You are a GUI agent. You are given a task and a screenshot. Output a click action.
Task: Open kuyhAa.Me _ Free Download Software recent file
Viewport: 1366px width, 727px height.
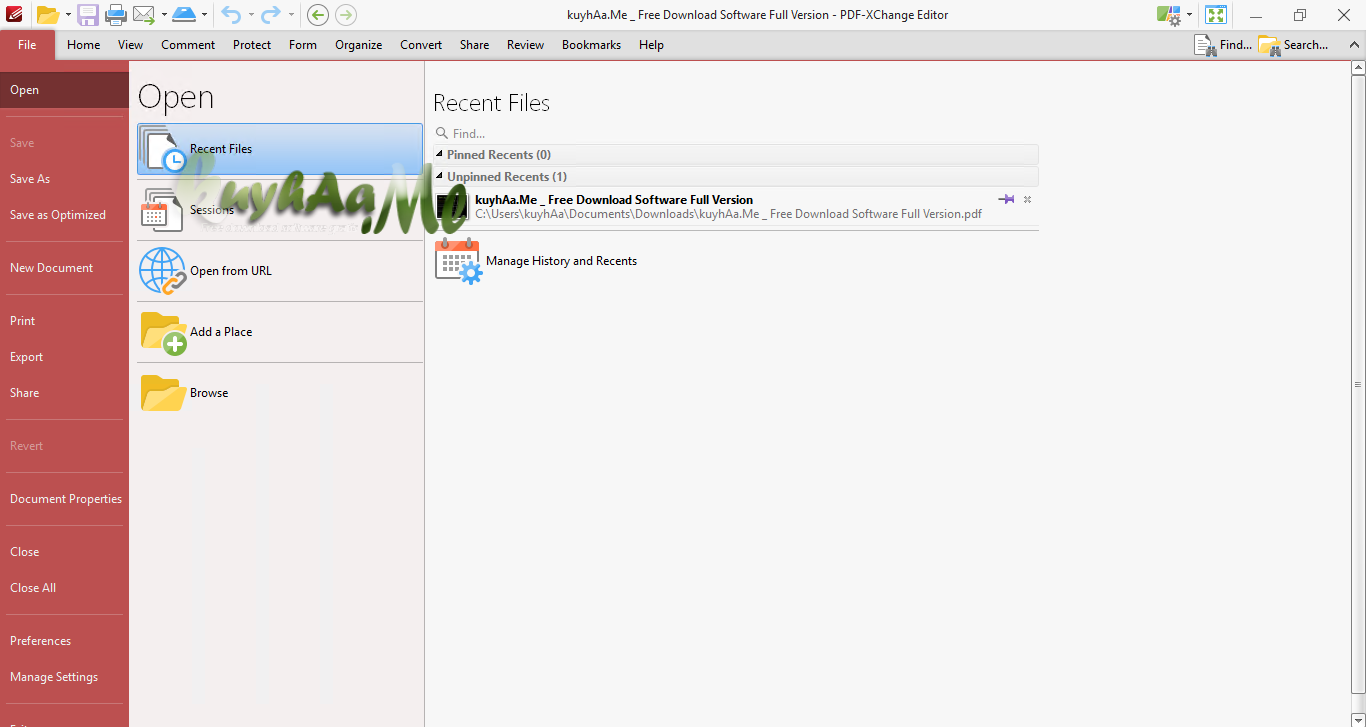pyautogui.click(x=736, y=207)
